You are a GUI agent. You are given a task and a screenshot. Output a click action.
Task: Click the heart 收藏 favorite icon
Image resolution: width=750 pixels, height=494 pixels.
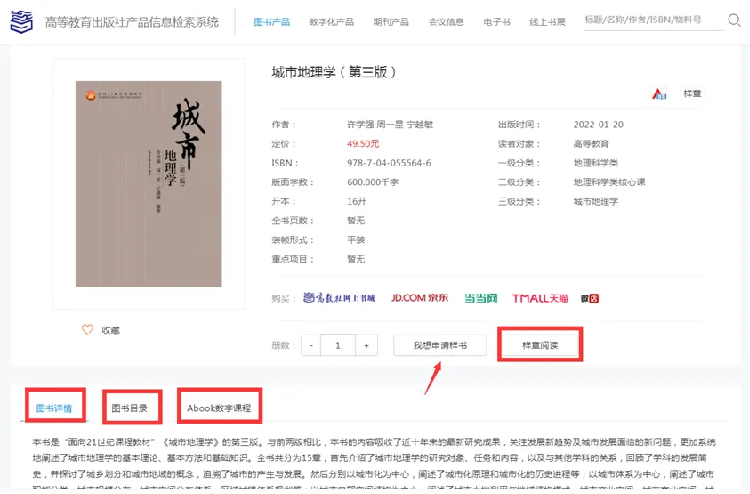(x=88, y=330)
